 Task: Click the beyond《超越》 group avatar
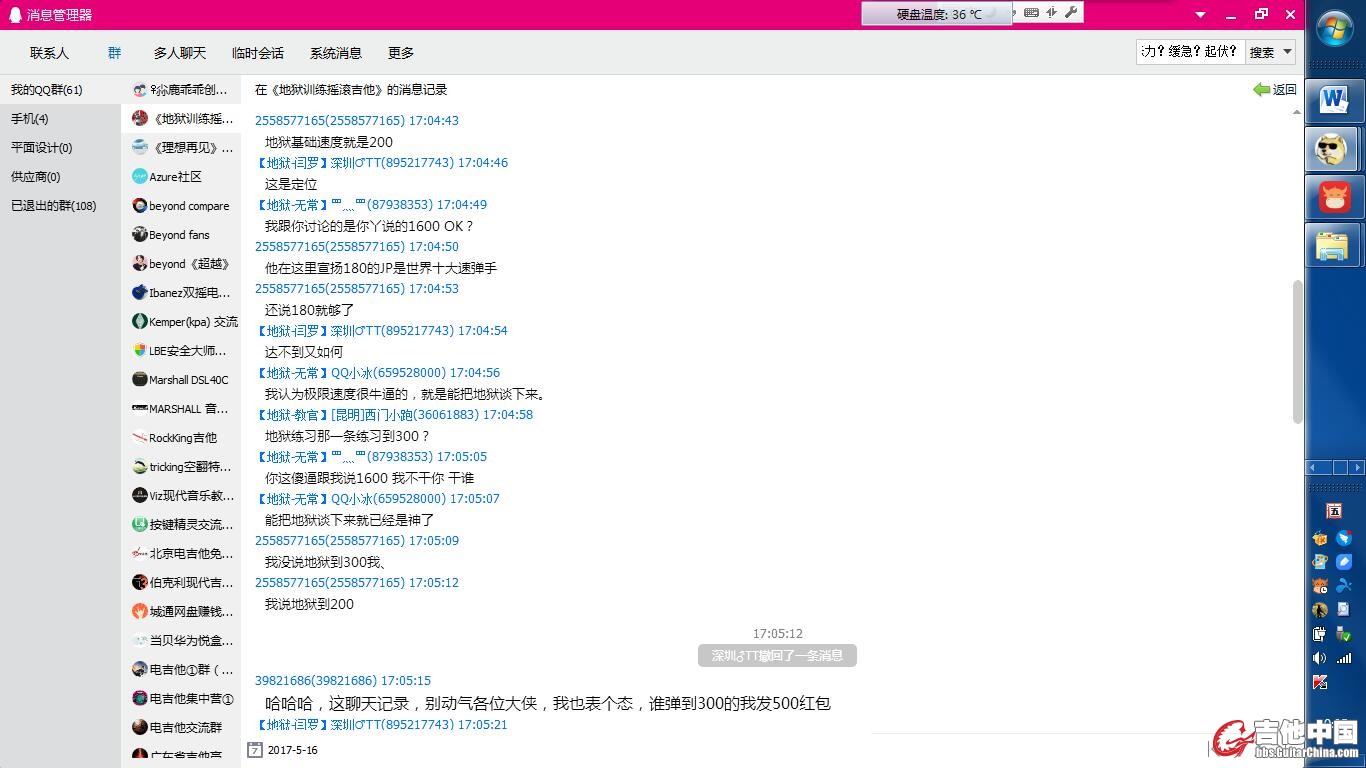(140, 263)
